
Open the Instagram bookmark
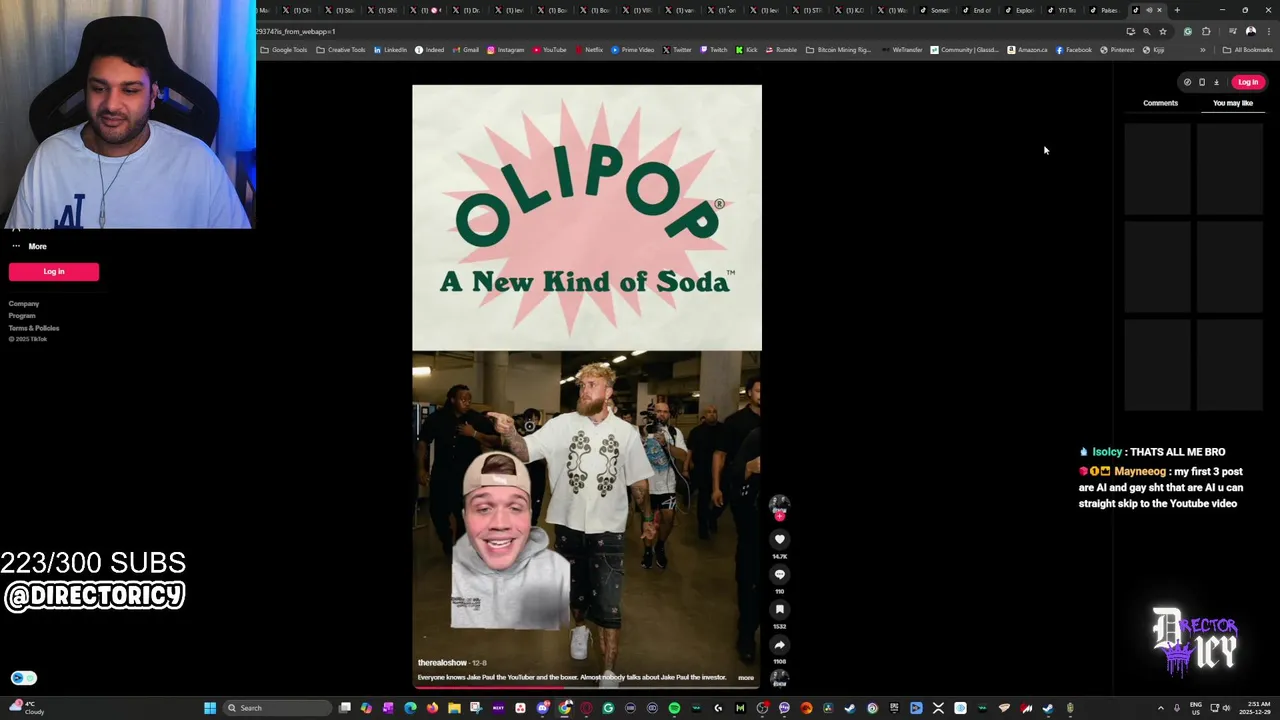click(505, 50)
